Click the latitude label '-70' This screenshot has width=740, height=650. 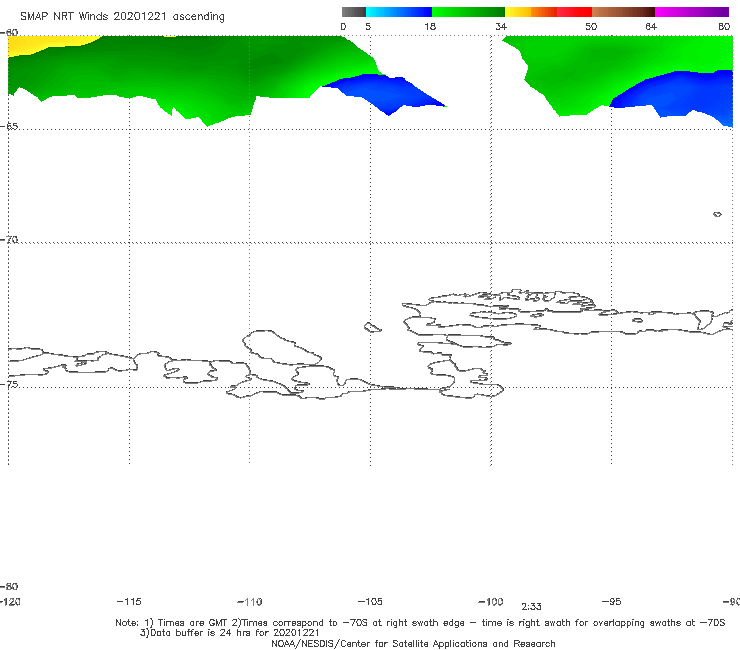[9, 240]
